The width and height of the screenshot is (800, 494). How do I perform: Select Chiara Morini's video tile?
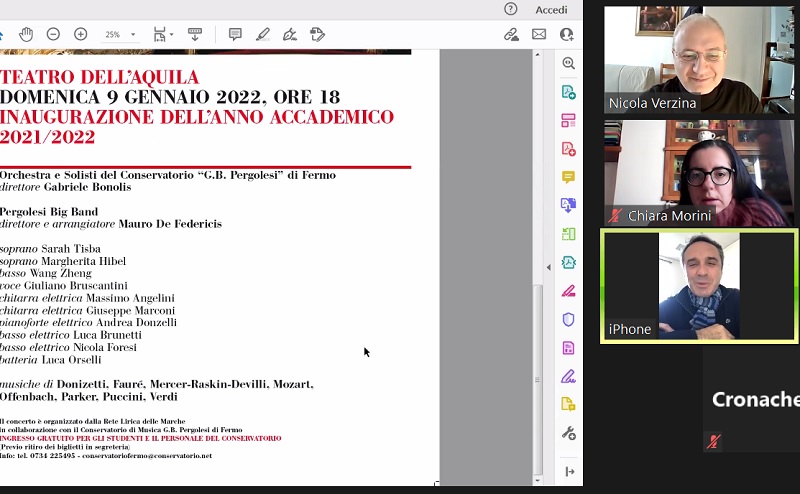click(698, 173)
